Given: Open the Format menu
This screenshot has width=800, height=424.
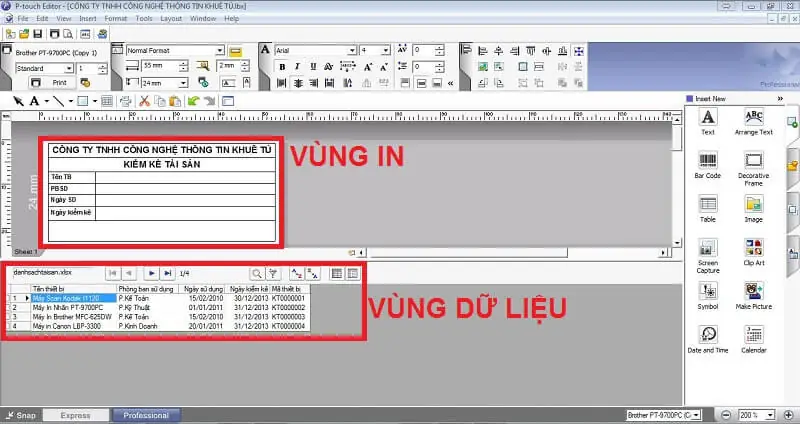Looking at the screenshot, I should point(116,18).
